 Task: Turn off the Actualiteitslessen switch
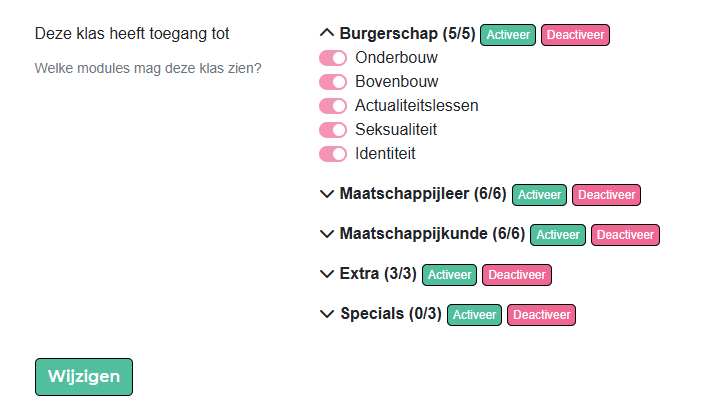pos(333,106)
